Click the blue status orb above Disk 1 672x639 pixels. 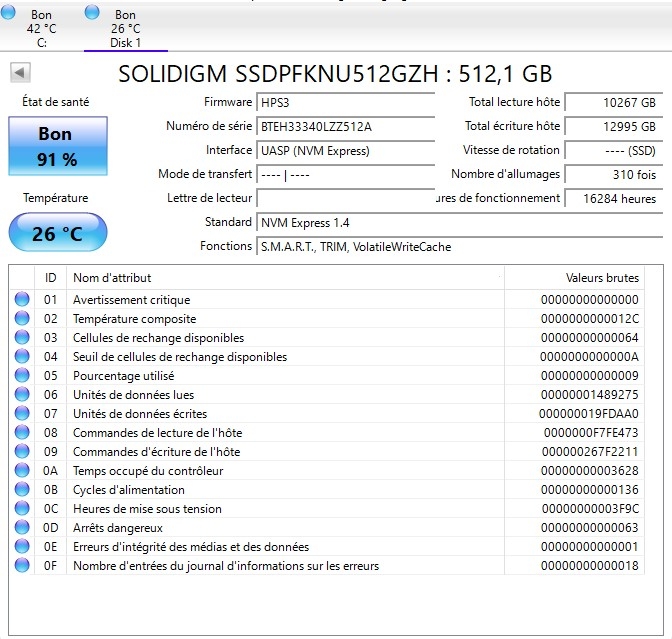click(x=92, y=12)
